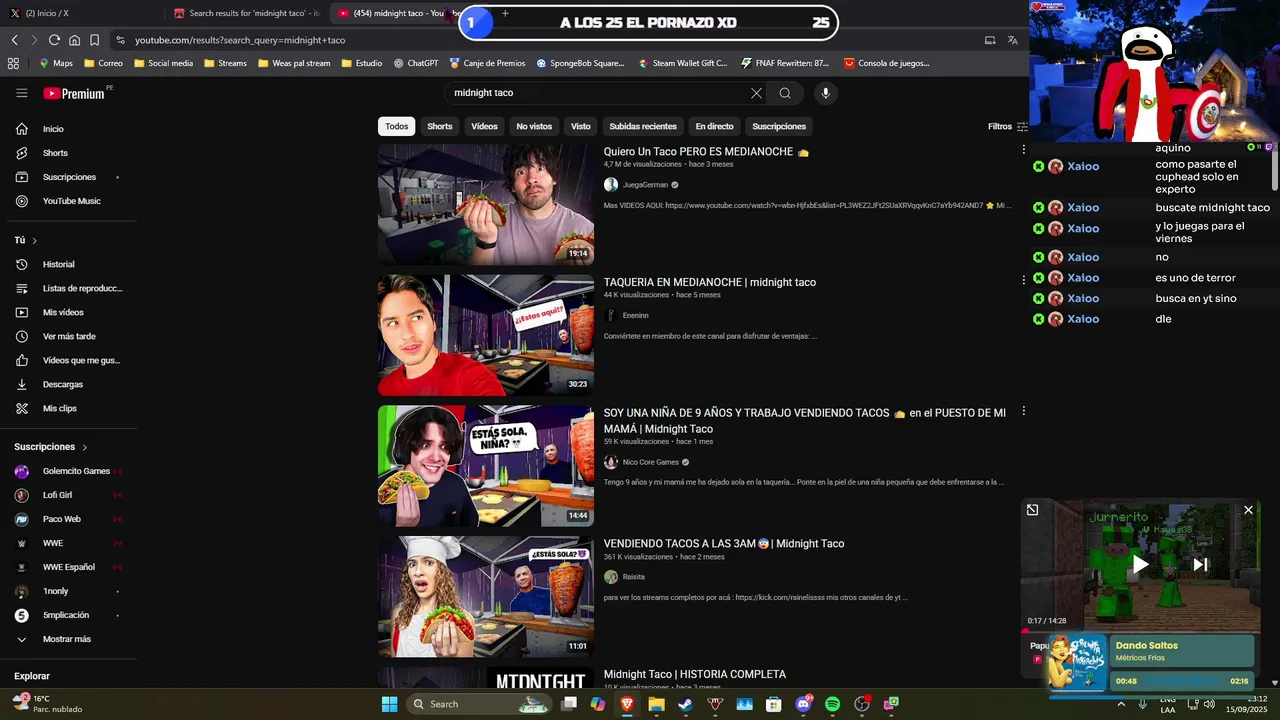The image size is (1280, 720).
Task: Open the ChatGPT bookmark
Action: (x=416, y=63)
